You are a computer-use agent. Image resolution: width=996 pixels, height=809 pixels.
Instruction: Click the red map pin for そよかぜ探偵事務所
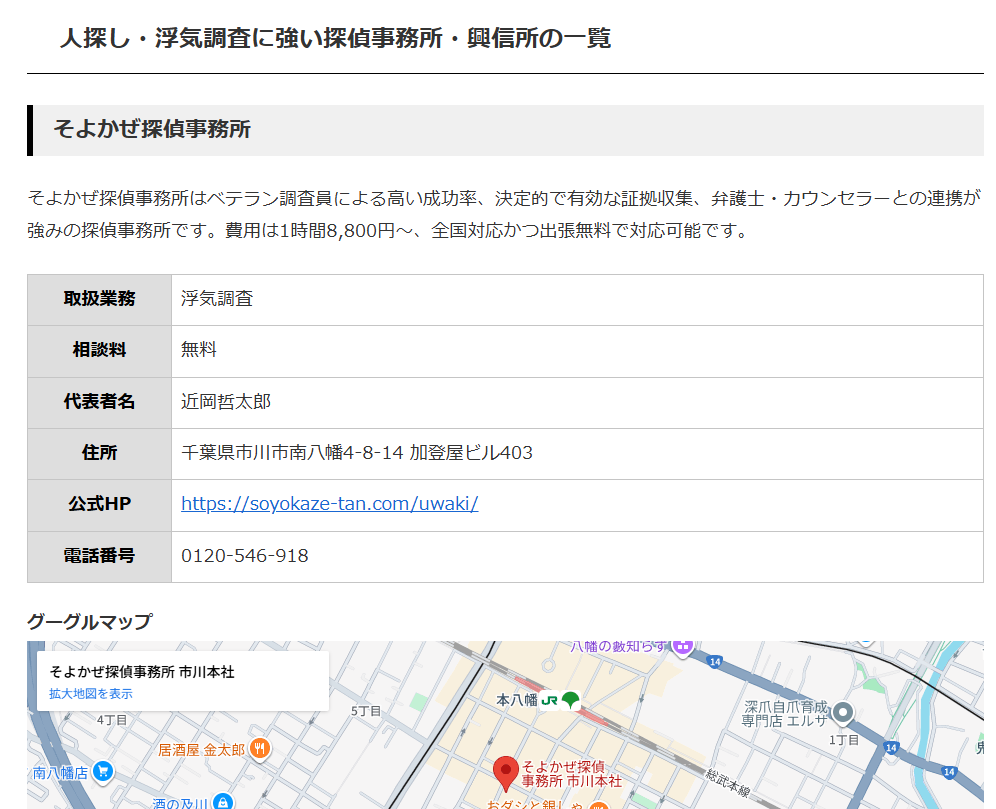(x=507, y=773)
